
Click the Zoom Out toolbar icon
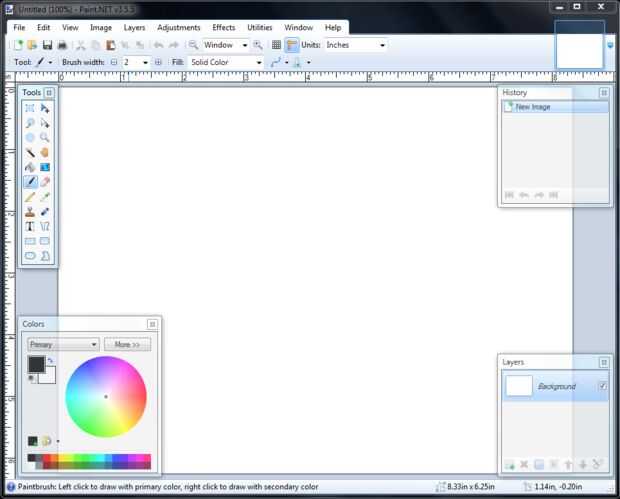[193, 45]
